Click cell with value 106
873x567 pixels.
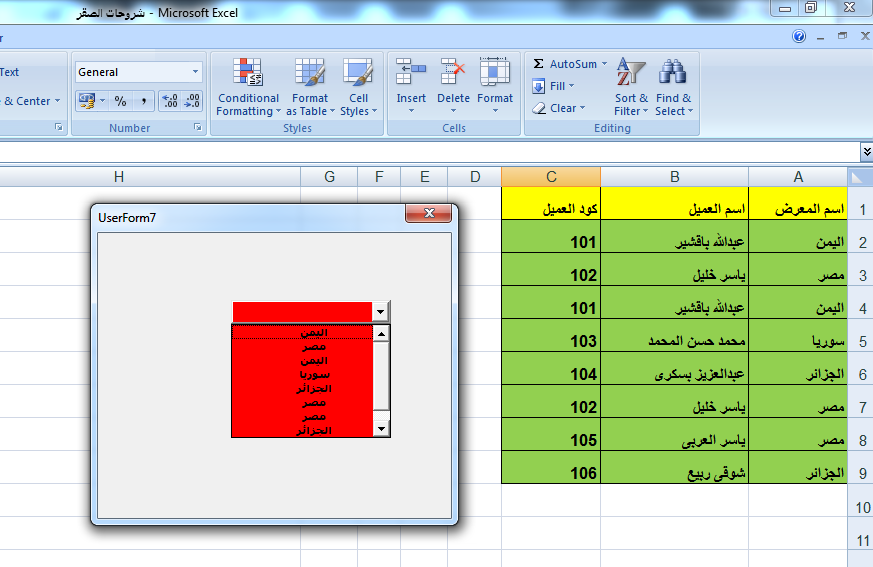[551, 467]
